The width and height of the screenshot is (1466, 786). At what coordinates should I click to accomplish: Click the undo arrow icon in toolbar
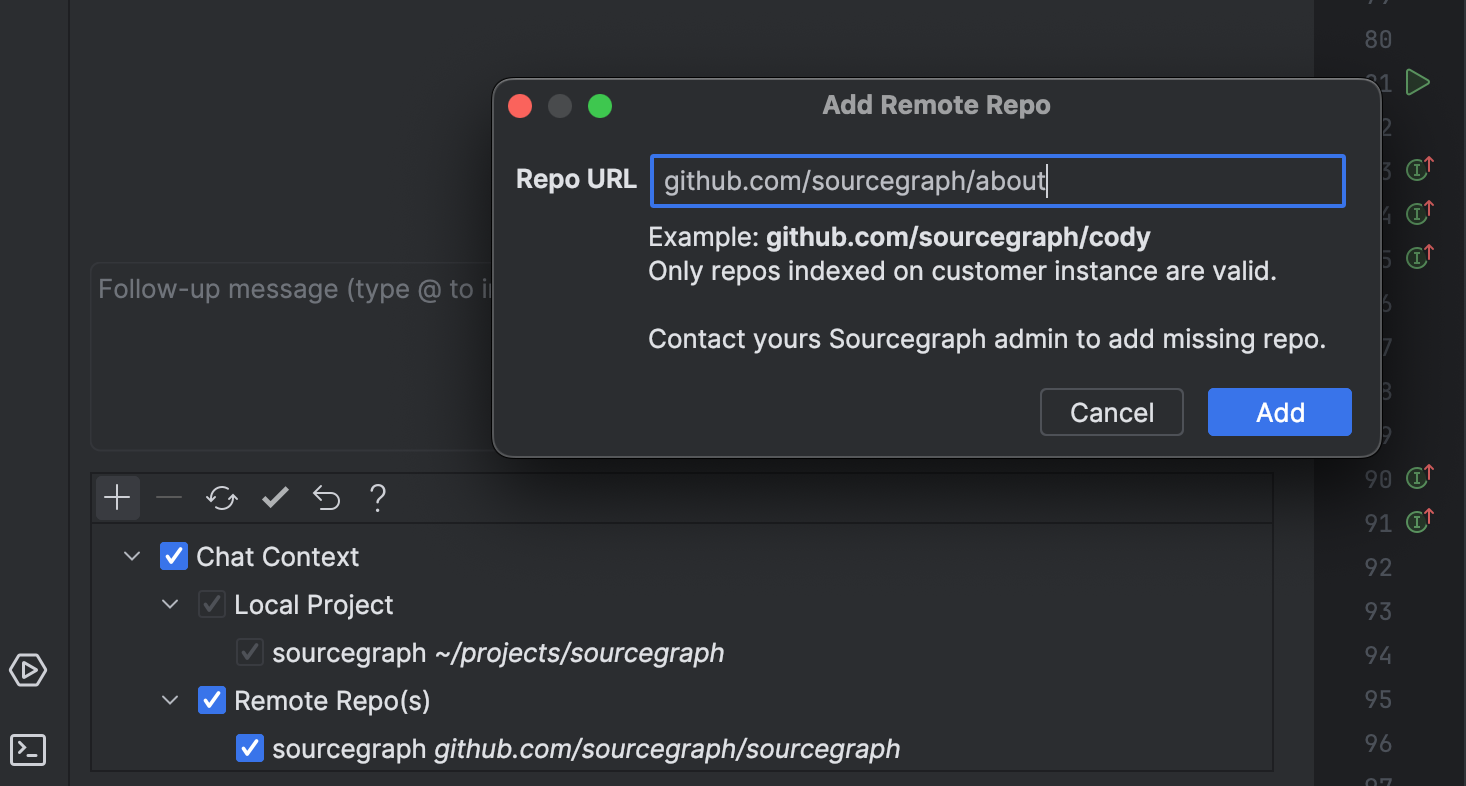pyautogui.click(x=327, y=497)
